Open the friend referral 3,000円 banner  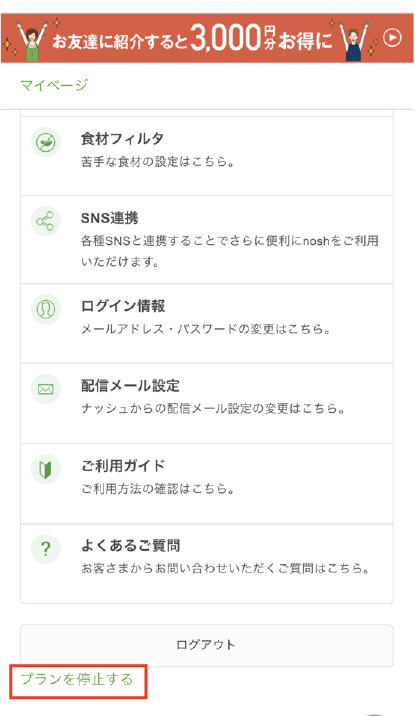coord(207,38)
